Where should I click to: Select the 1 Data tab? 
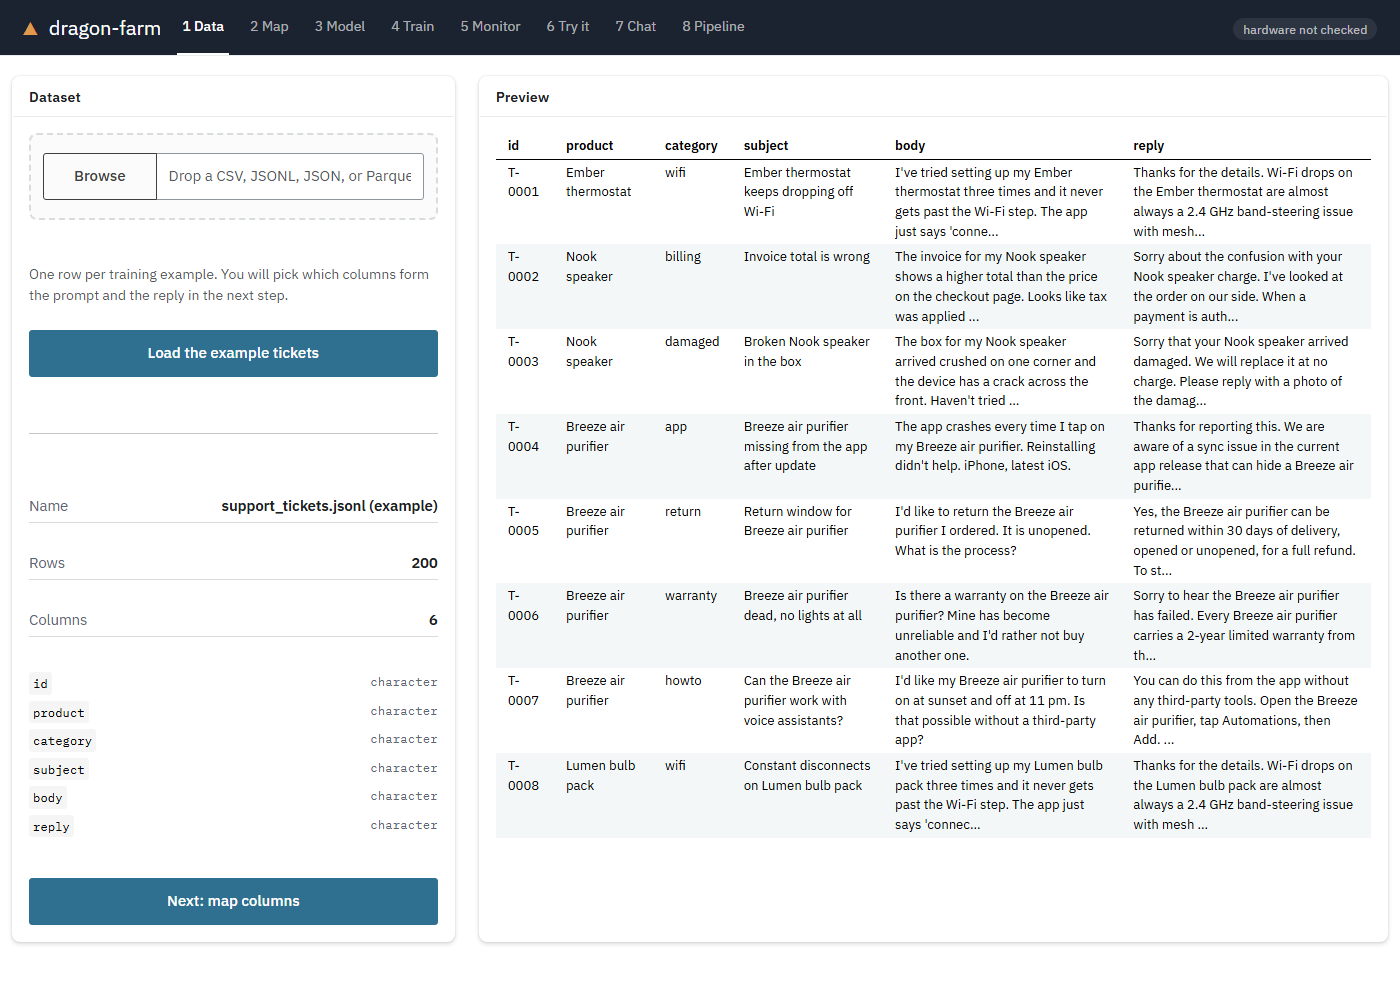pos(203,27)
